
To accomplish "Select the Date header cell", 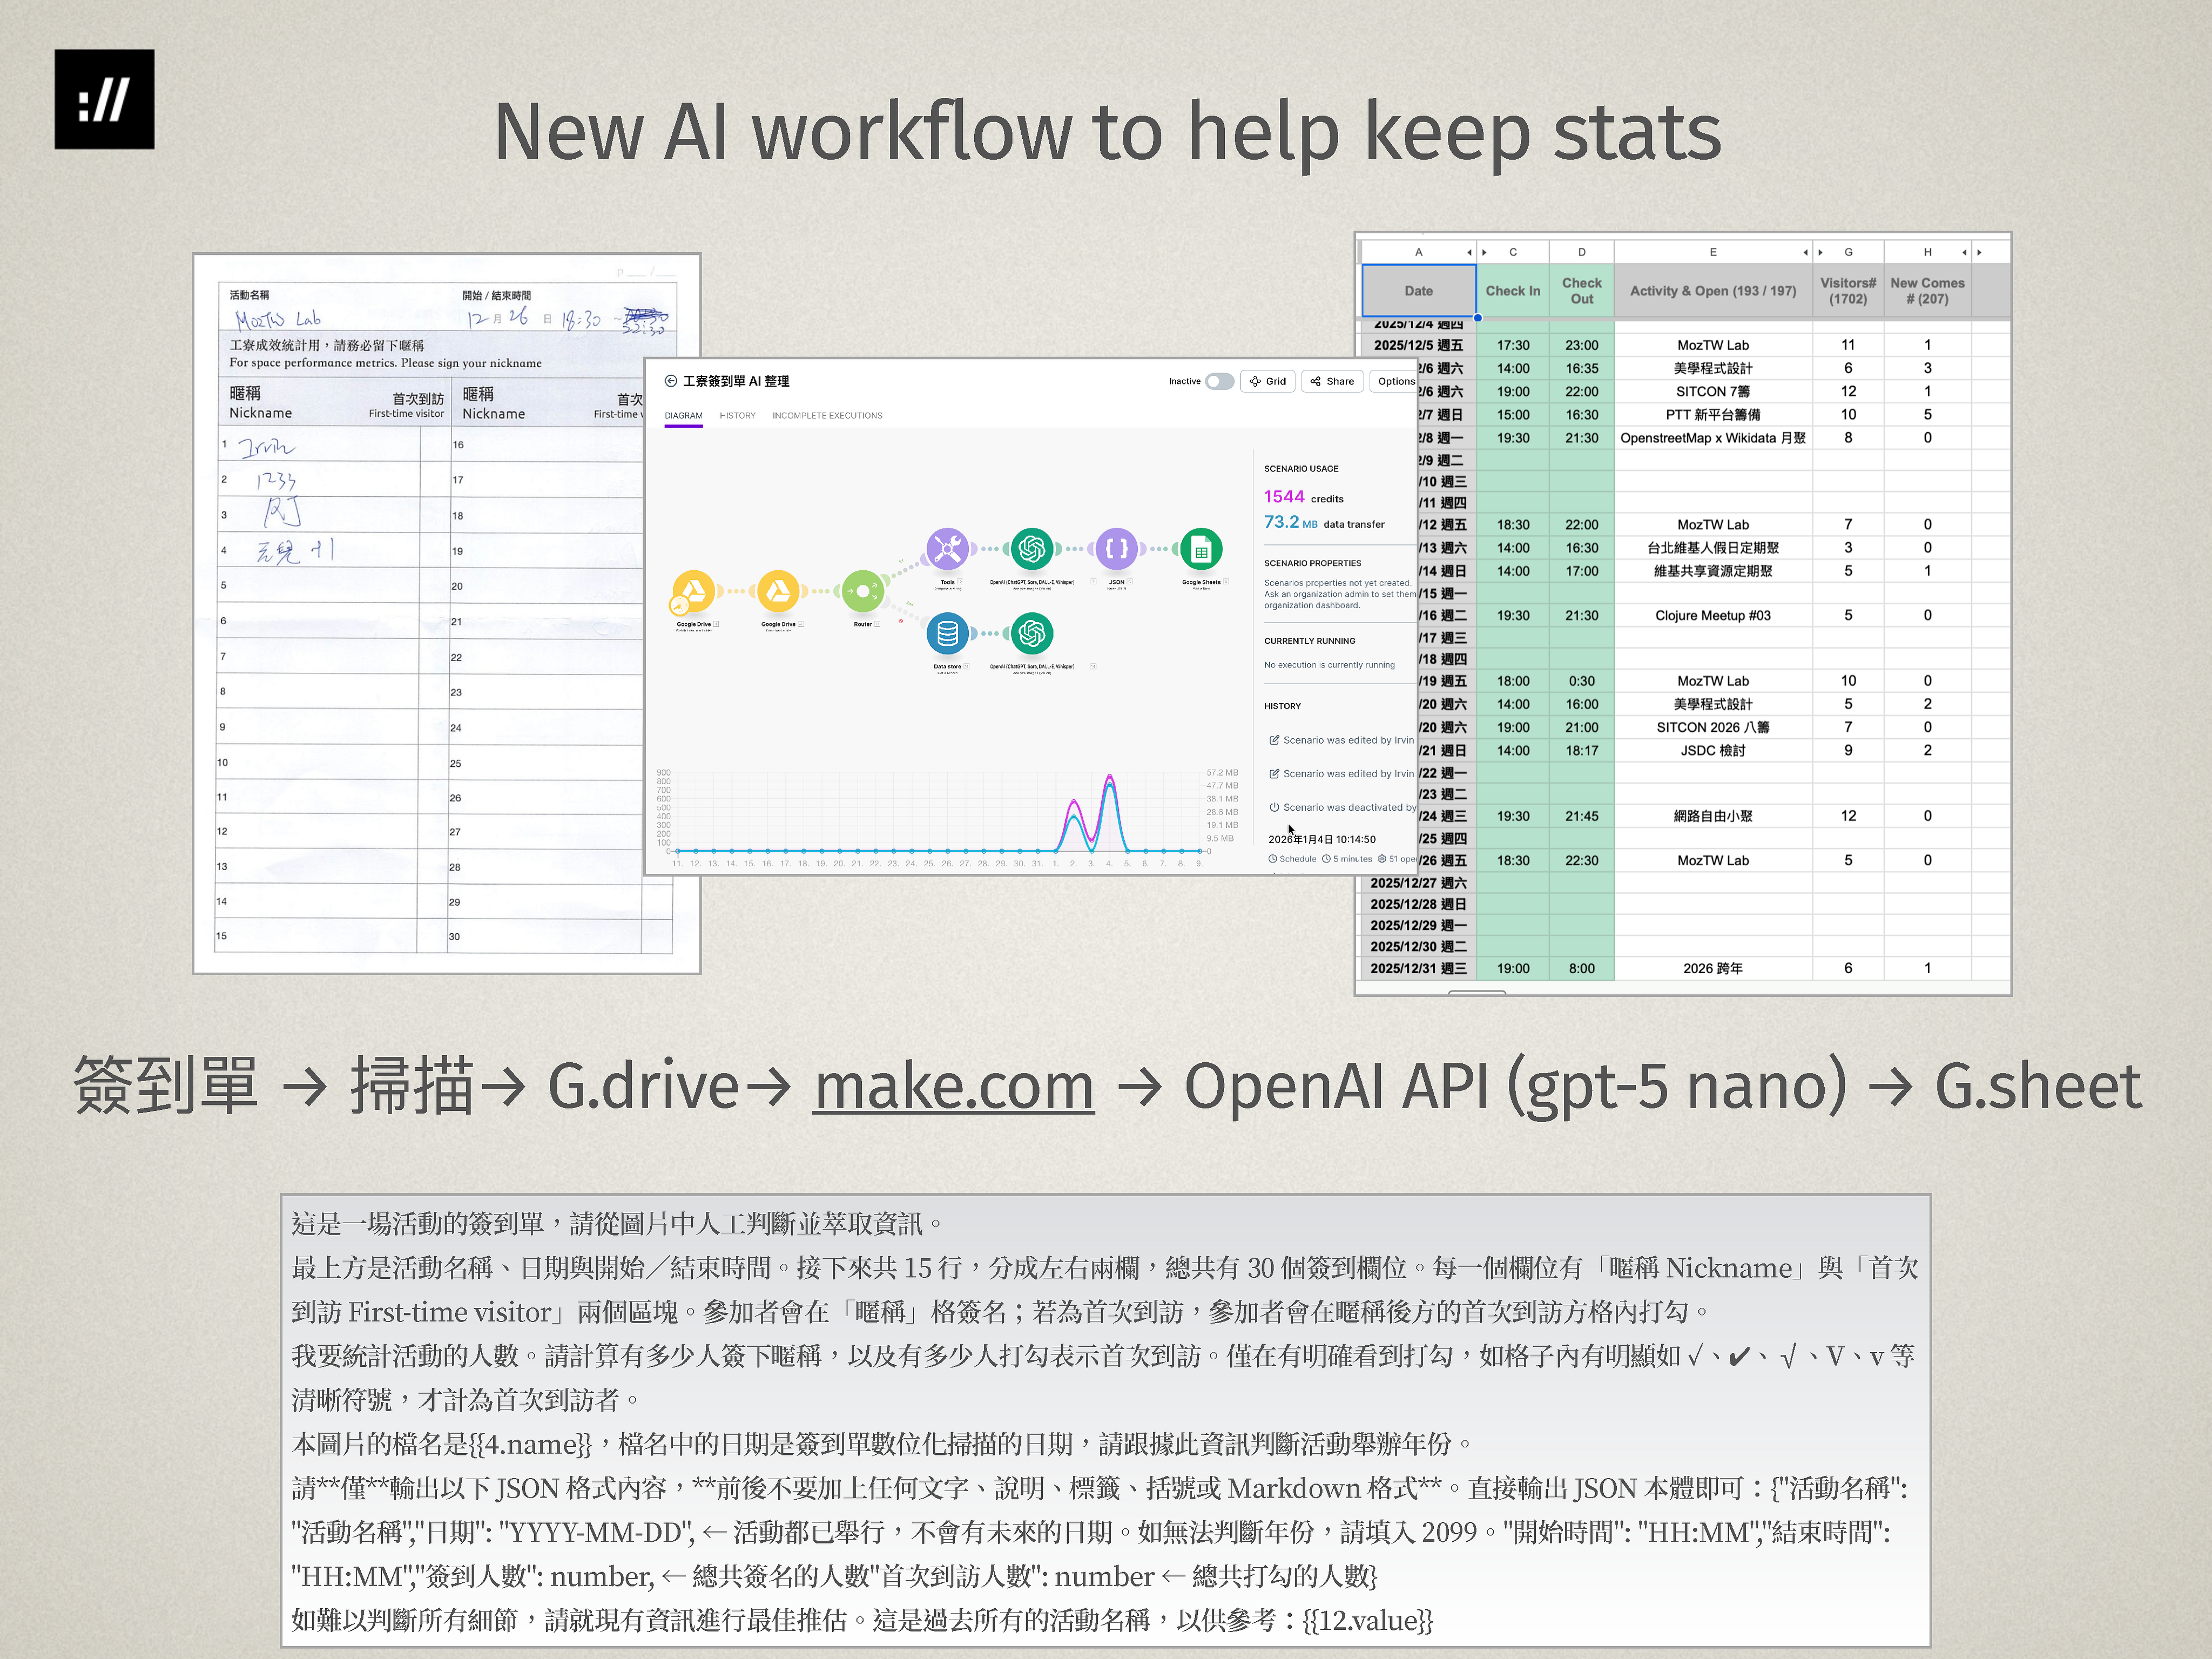I will pos(1418,291).
